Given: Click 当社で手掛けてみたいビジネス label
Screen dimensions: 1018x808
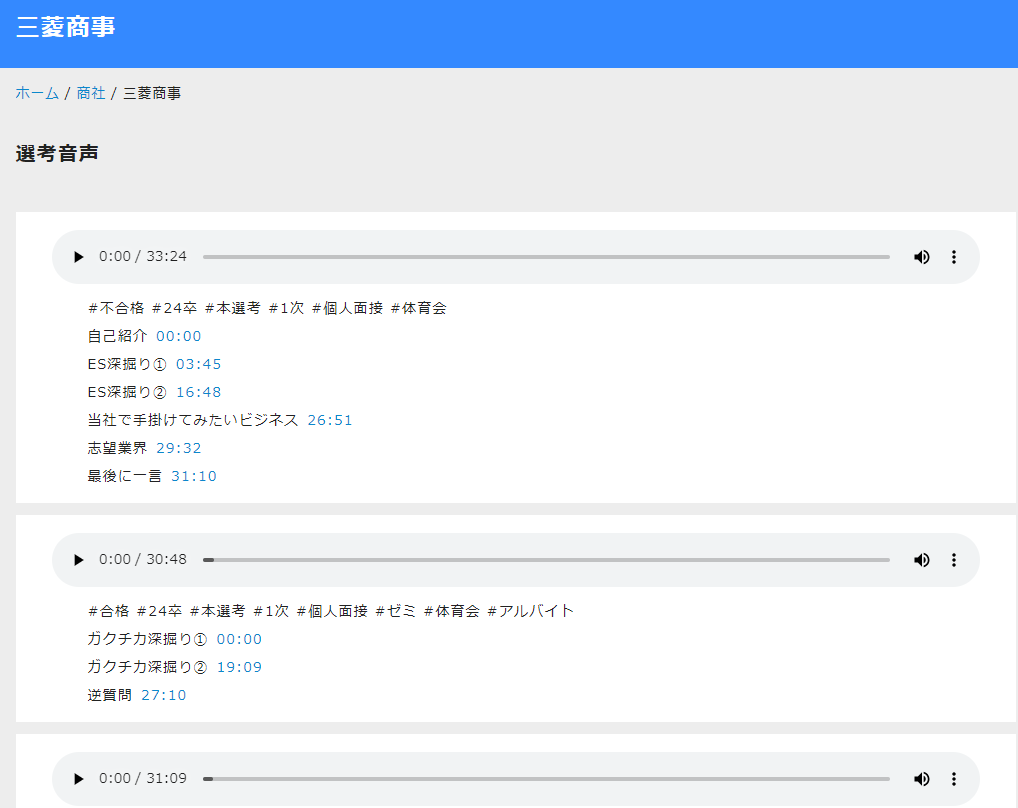Looking at the screenshot, I should pos(193,420).
